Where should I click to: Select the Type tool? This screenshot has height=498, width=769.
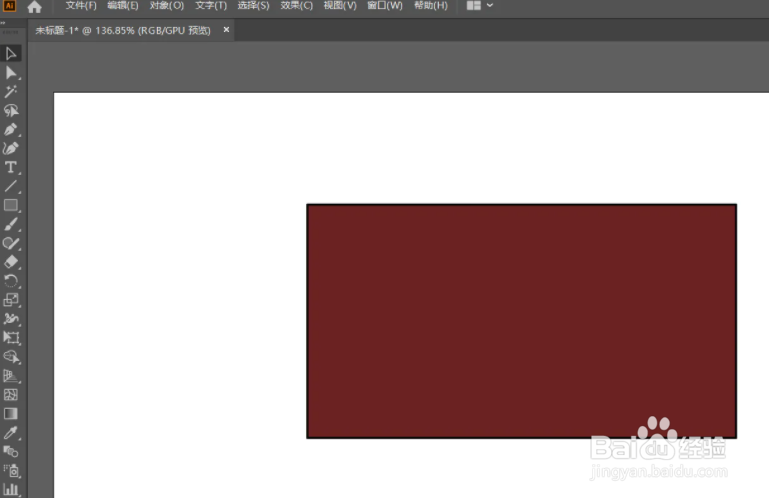[11, 167]
